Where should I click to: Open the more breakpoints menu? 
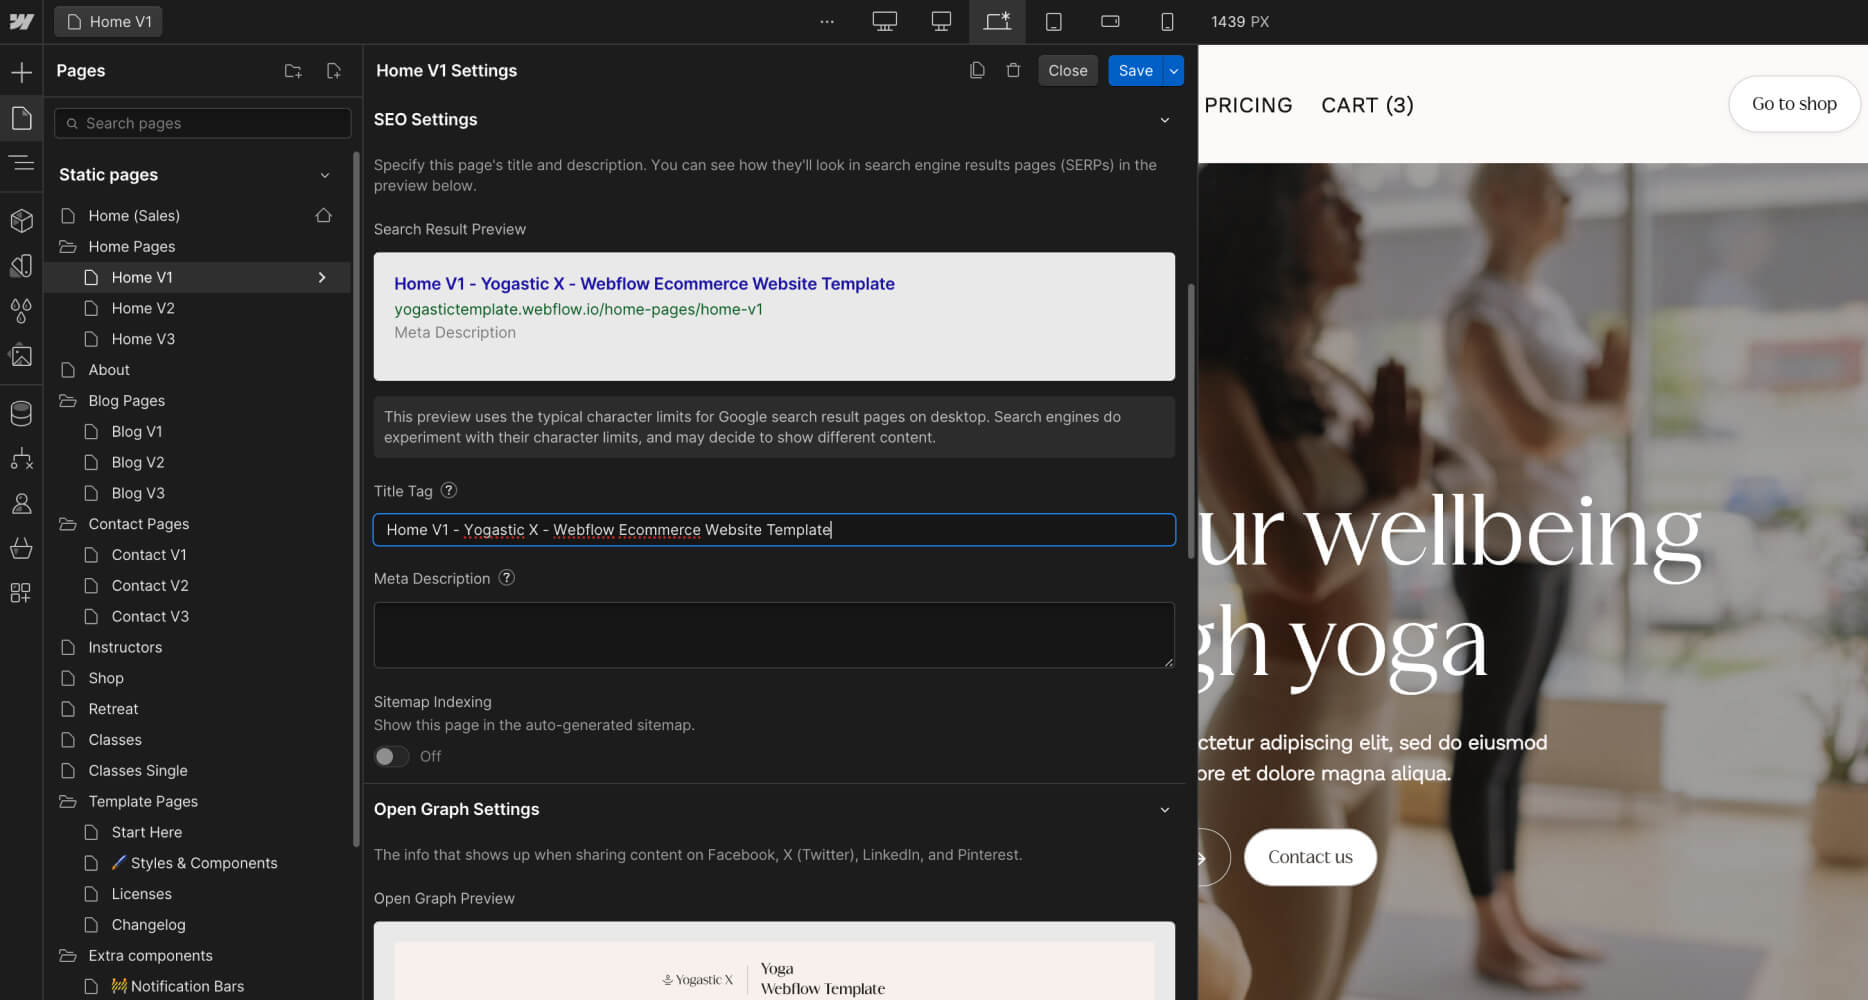(x=827, y=21)
